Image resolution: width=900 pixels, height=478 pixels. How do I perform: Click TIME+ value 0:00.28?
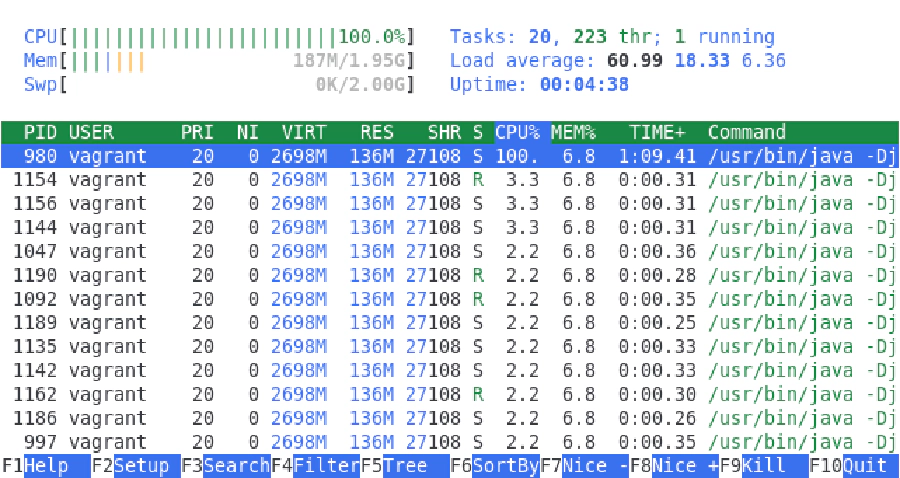point(657,275)
